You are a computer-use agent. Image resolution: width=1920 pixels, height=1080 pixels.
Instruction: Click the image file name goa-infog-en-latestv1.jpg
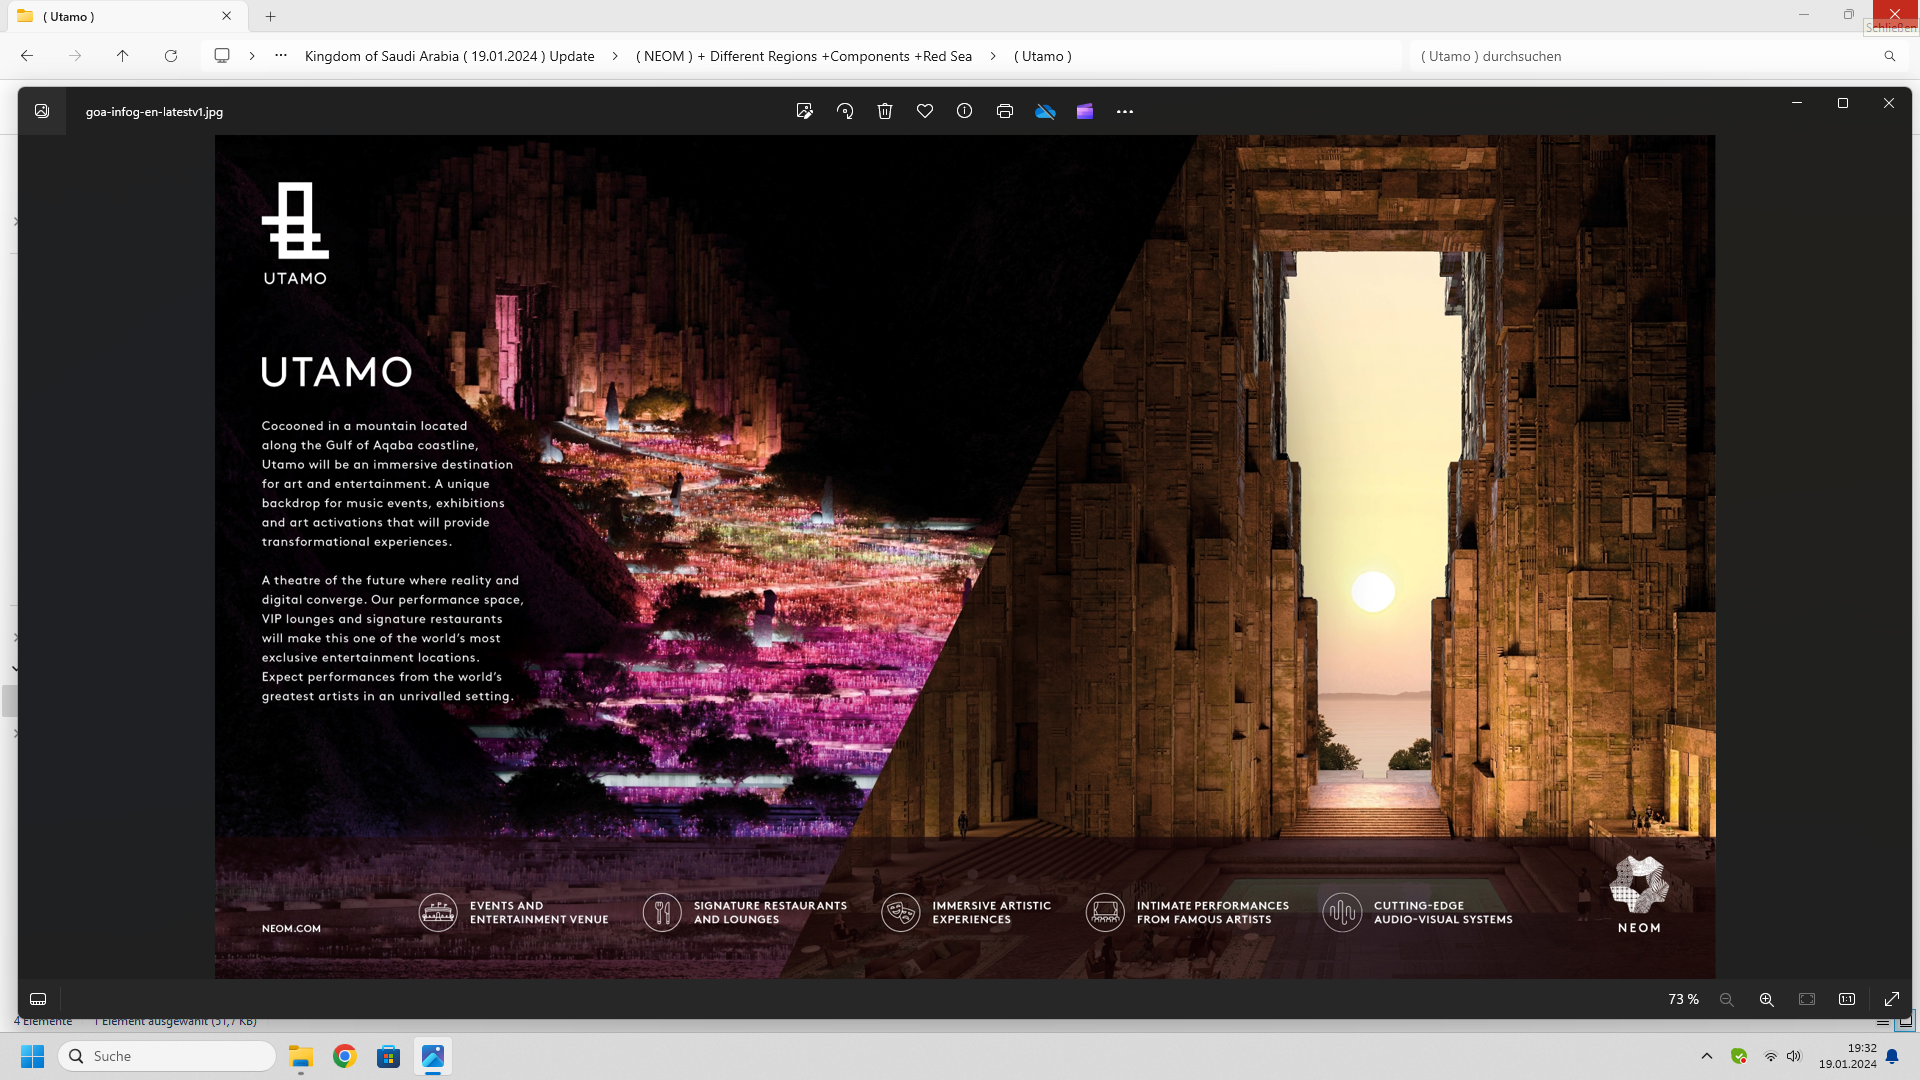pos(154,112)
